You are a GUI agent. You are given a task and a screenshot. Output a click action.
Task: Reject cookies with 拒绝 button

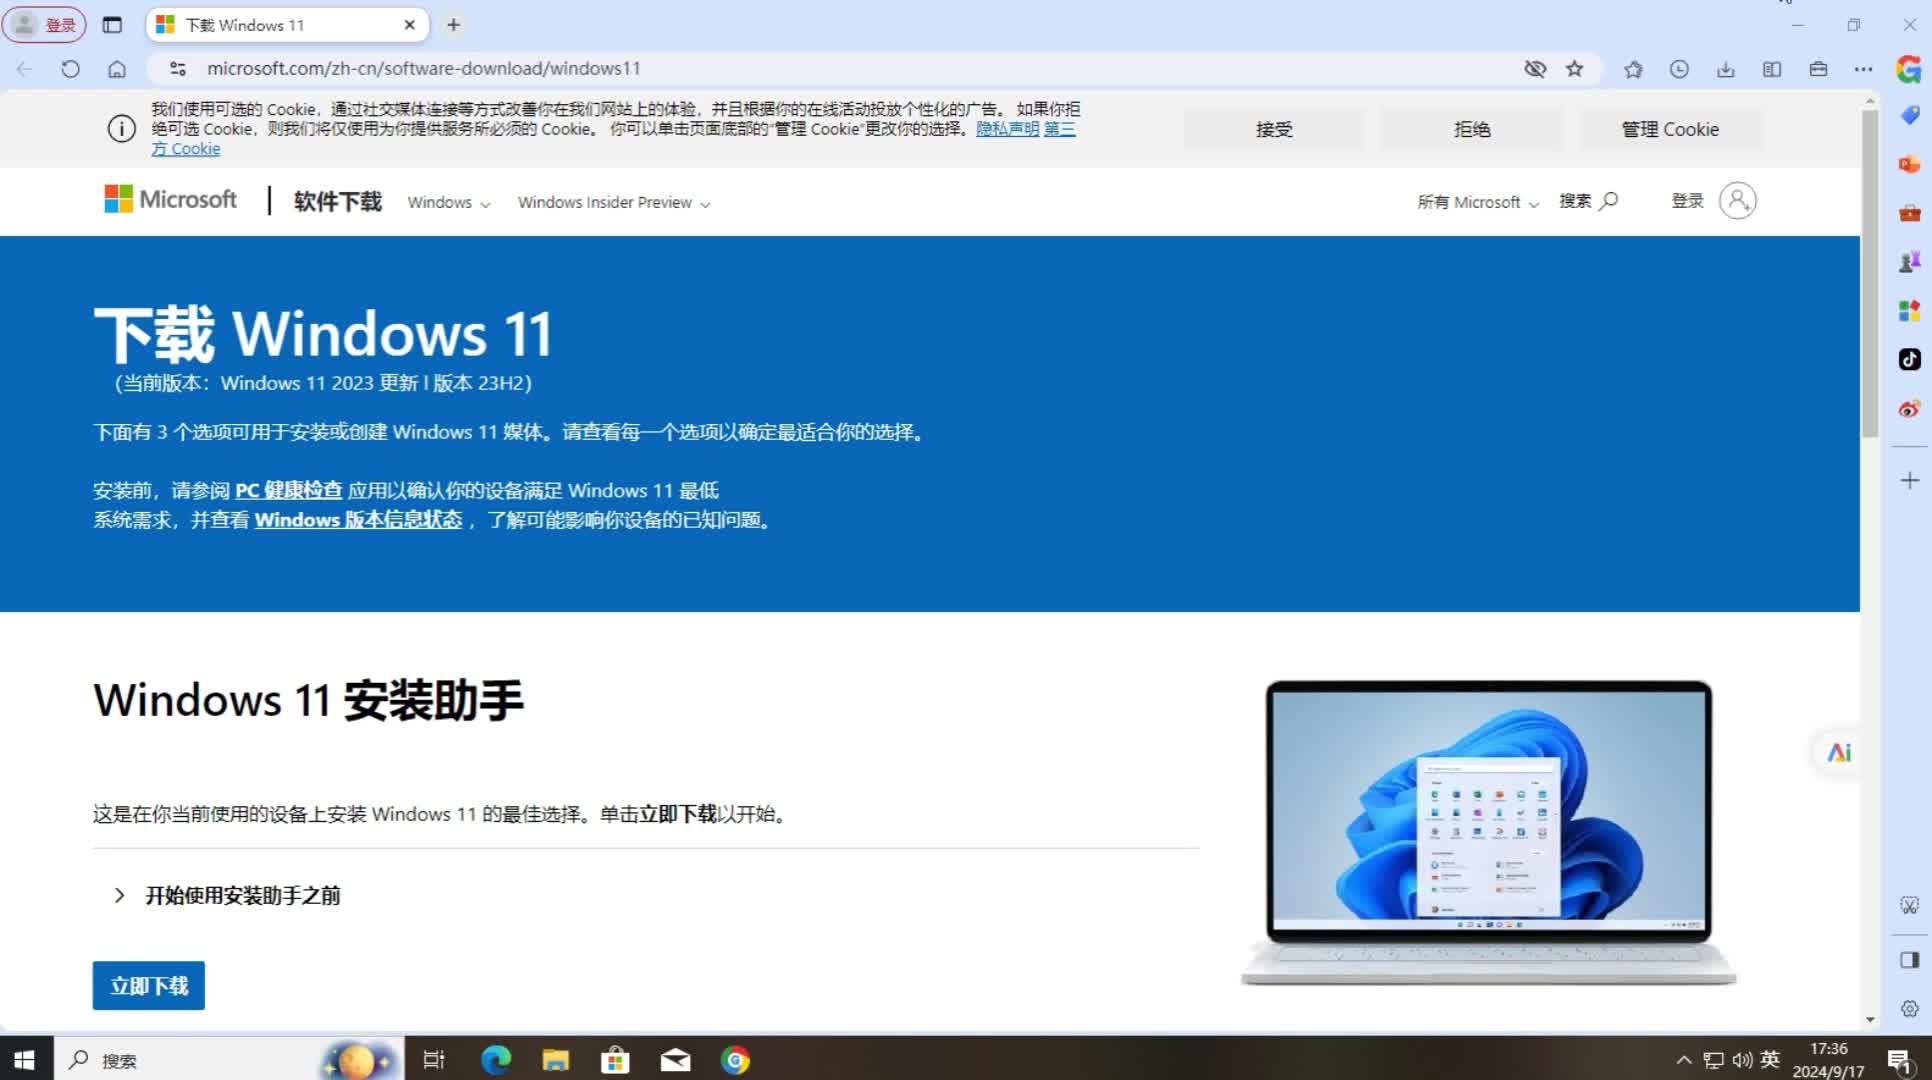point(1472,129)
